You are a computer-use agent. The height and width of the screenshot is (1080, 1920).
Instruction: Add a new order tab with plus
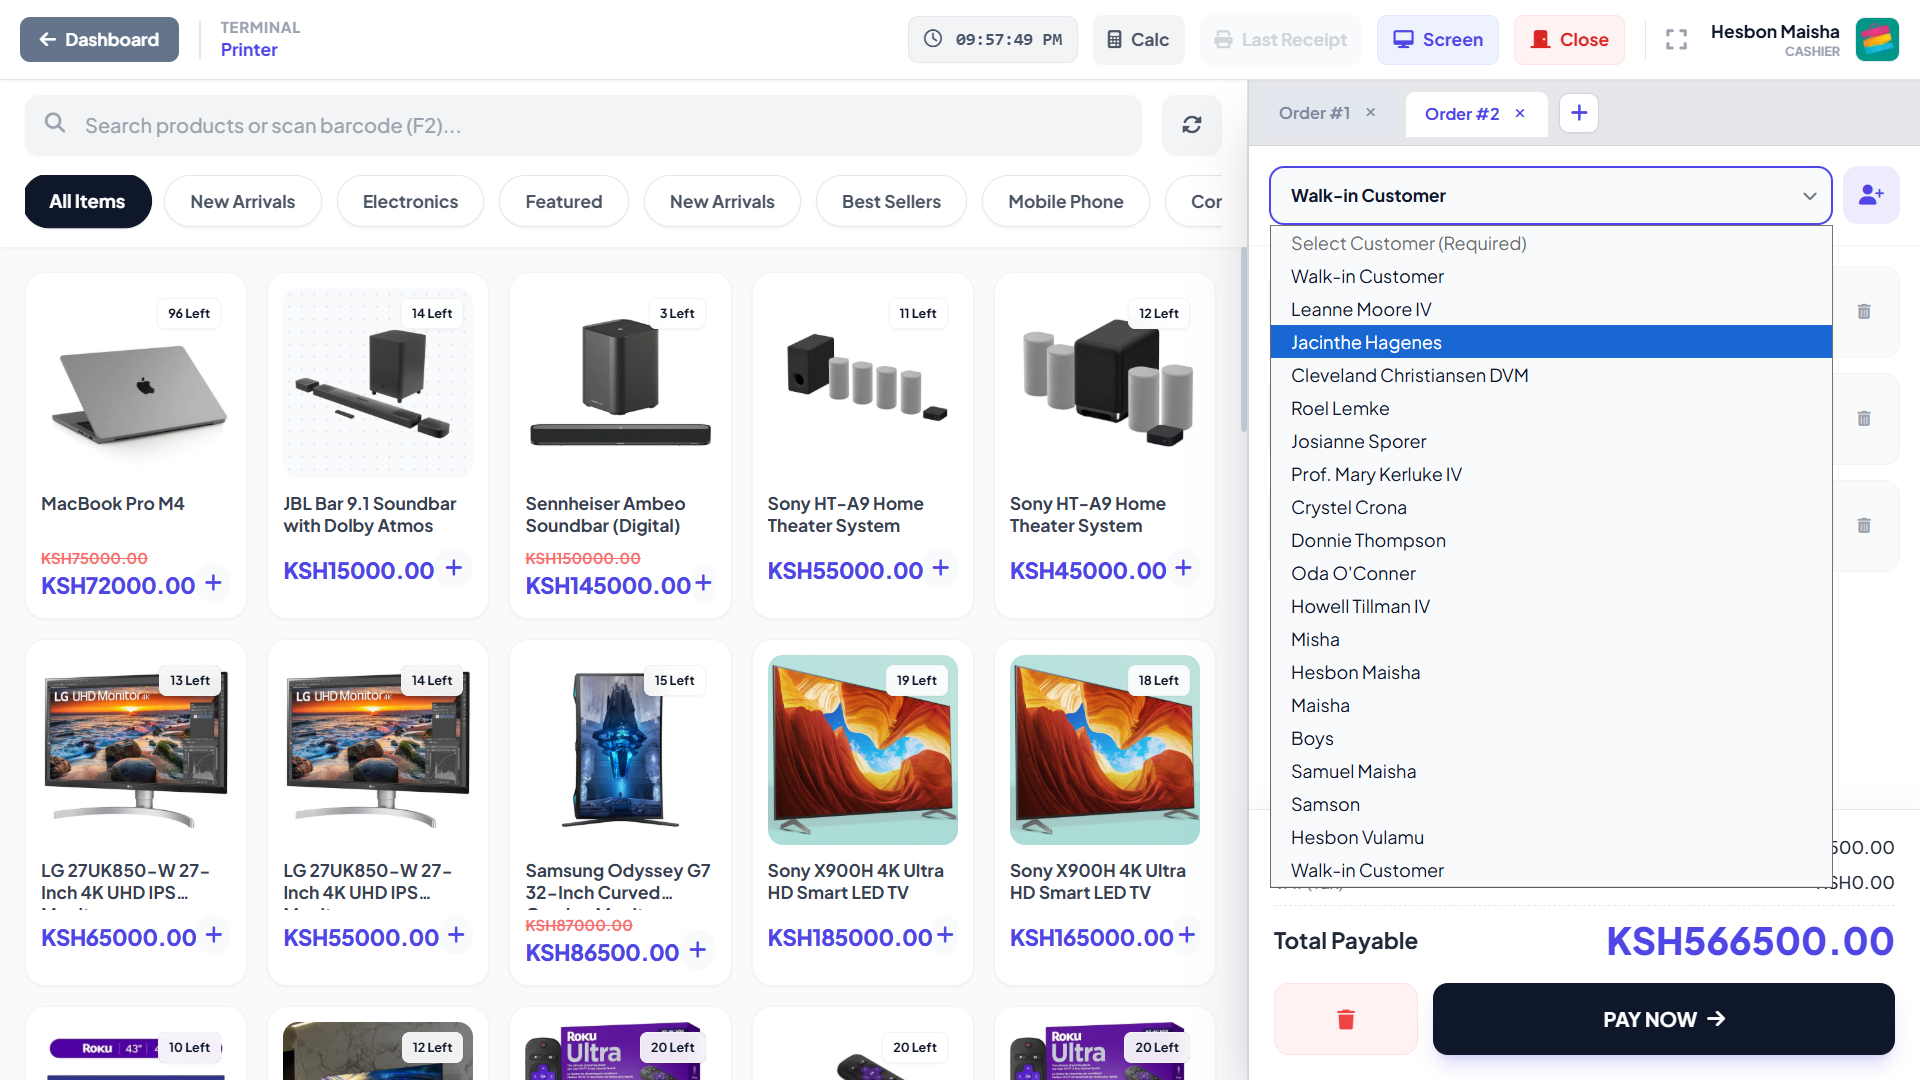1578,113
